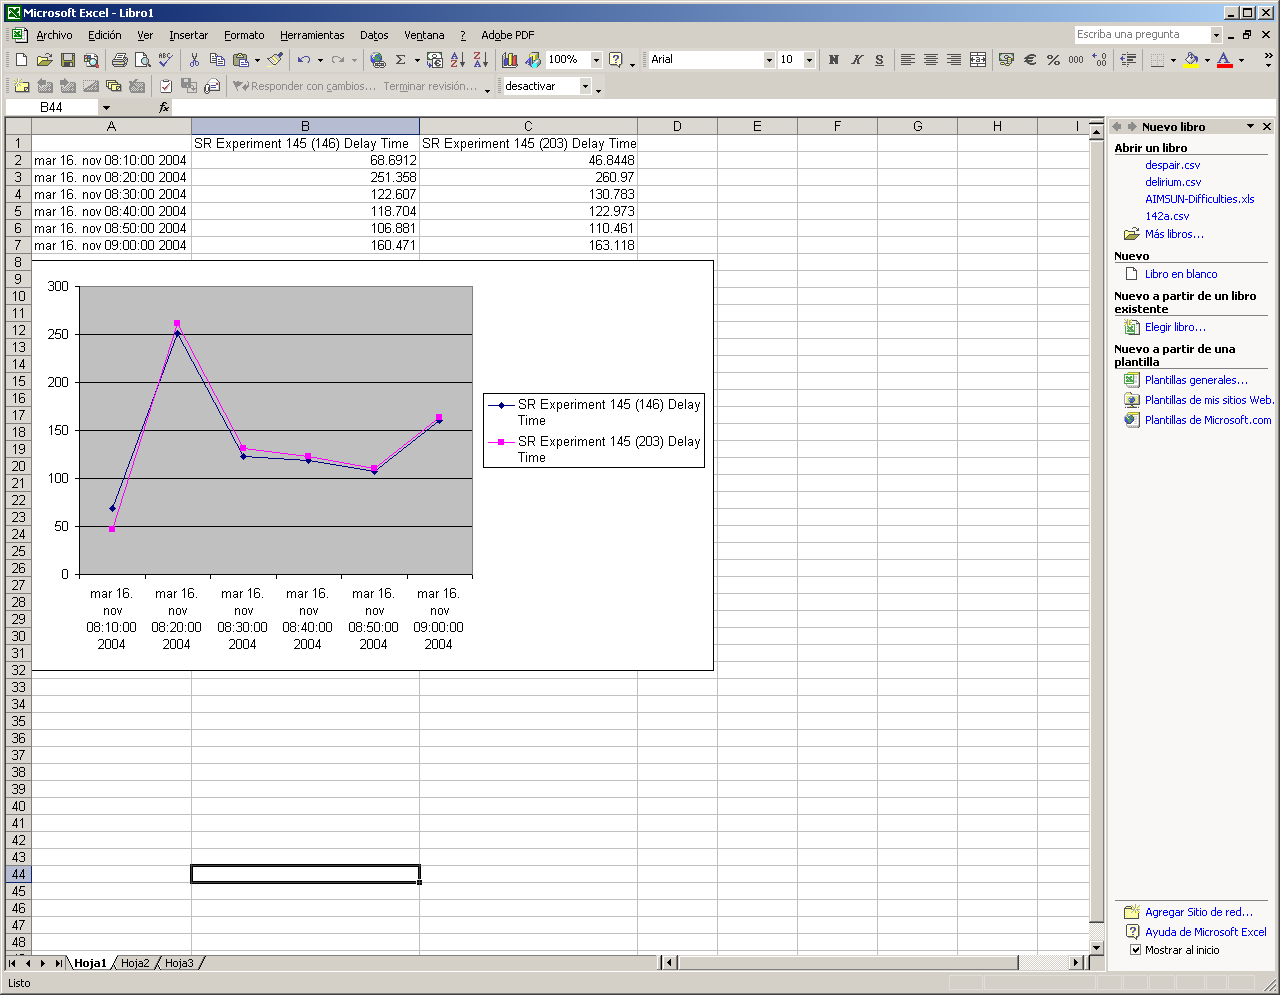Click the Percent style formatting icon
Viewport: 1280px width, 995px height.
point(1053,60)
